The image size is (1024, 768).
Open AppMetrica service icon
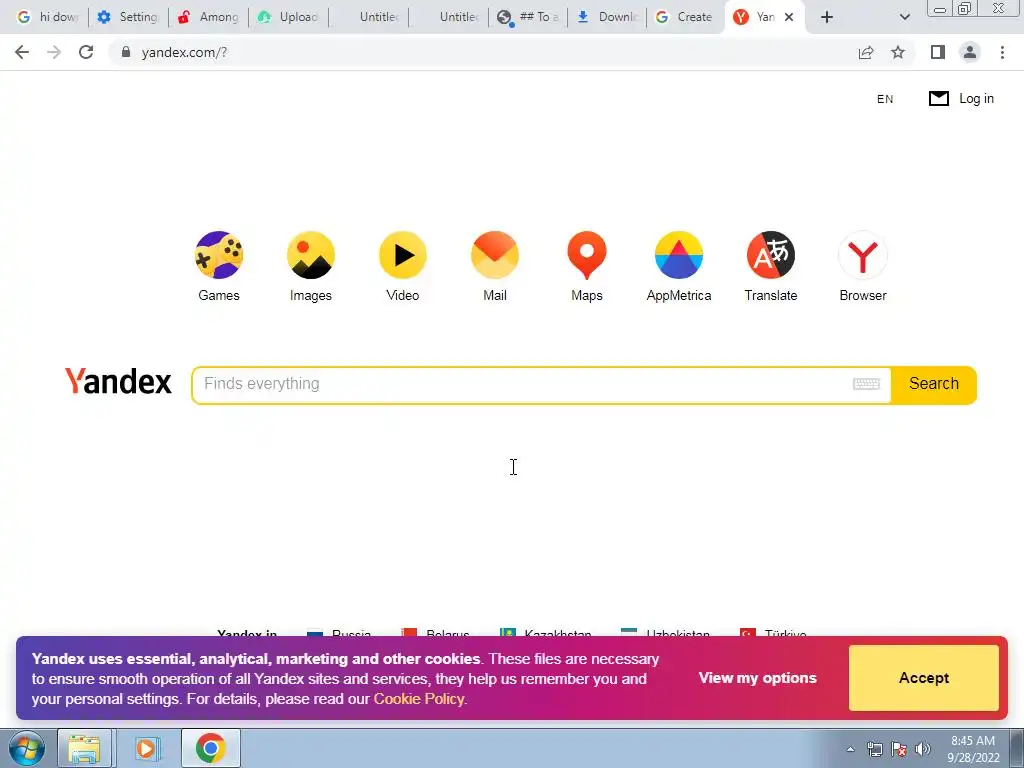tap(679, 255)
